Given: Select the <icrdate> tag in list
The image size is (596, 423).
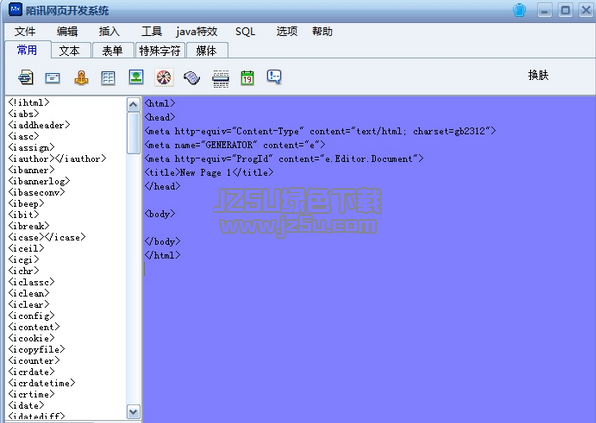Looking at the screenshot, I should coord(32,372).
